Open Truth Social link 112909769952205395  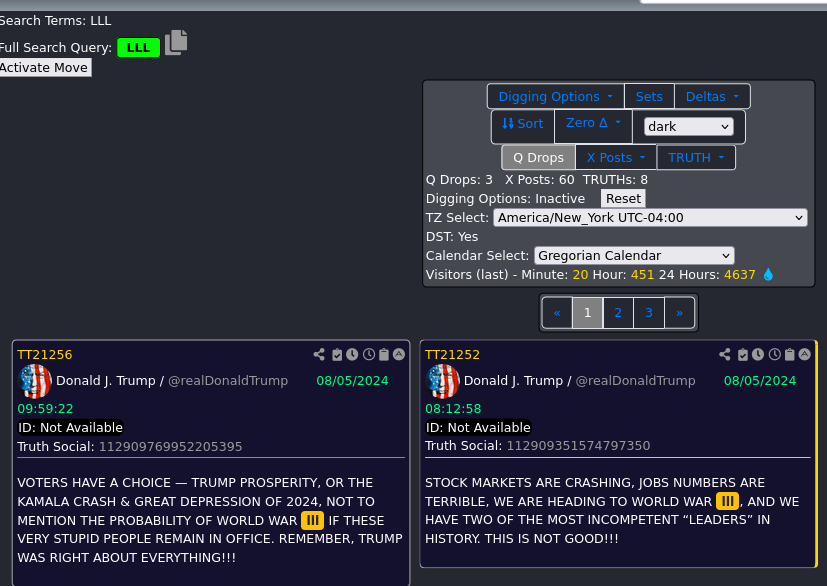pyautogui.click(x=170, y=447)
